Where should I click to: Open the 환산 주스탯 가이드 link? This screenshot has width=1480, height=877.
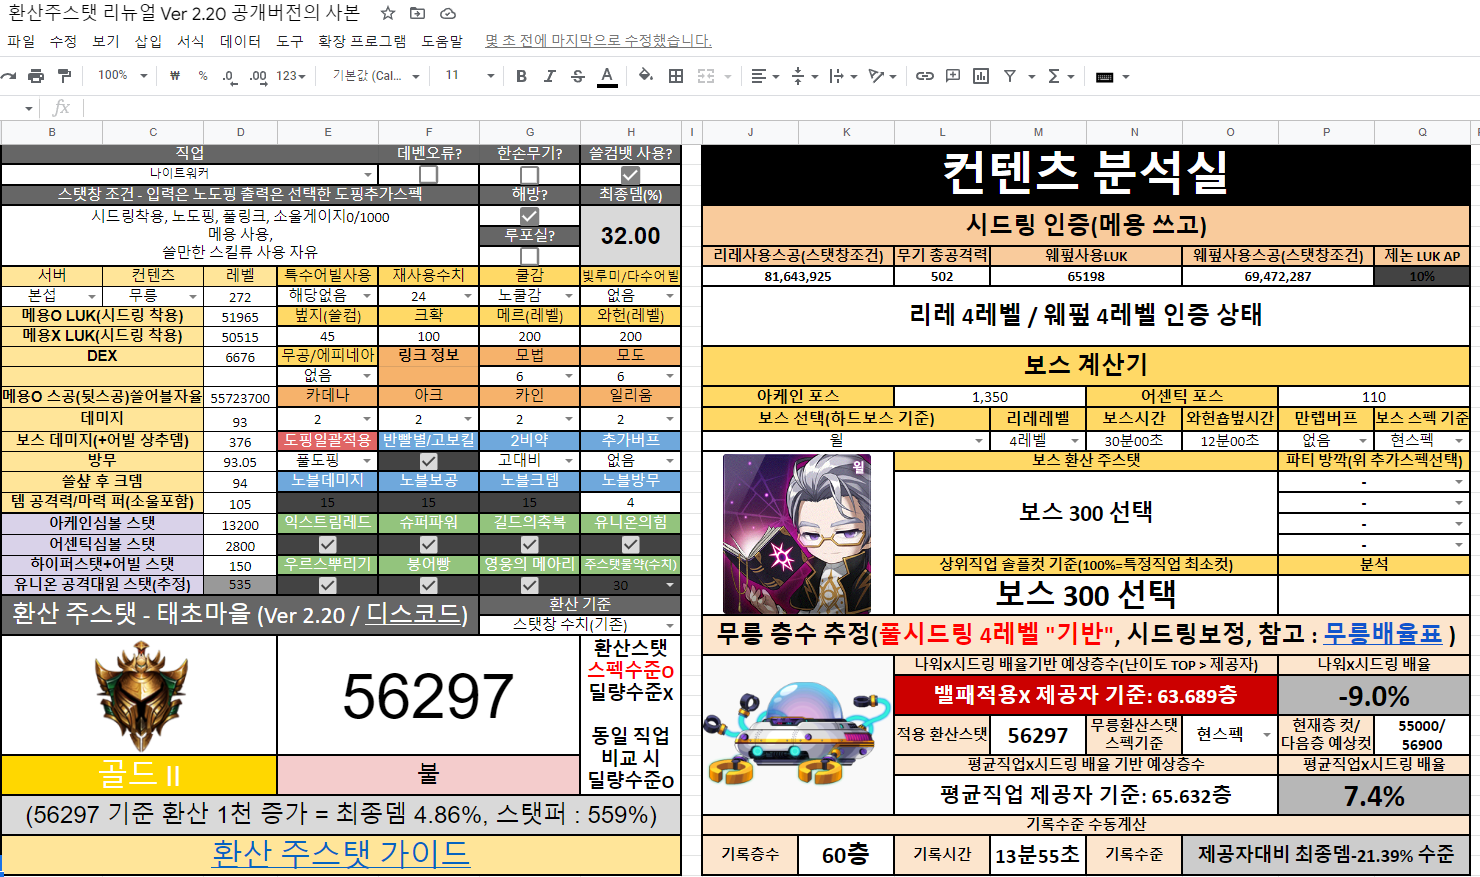click(x=341, y=853)
